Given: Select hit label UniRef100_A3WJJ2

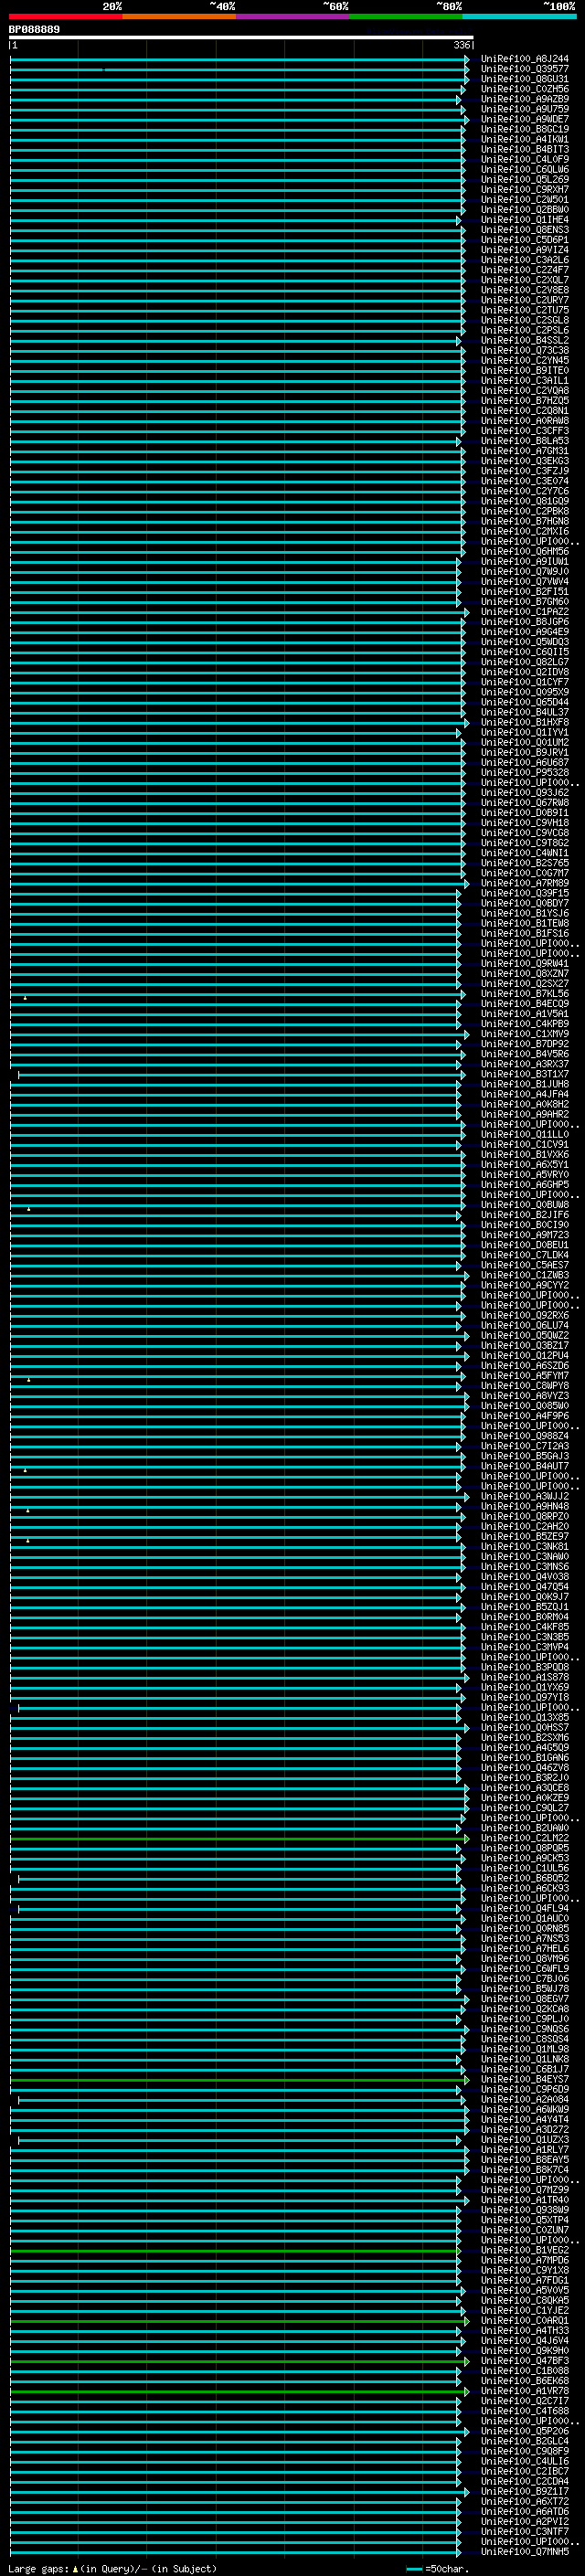Looking at the screenshot, I should 525,1496.
